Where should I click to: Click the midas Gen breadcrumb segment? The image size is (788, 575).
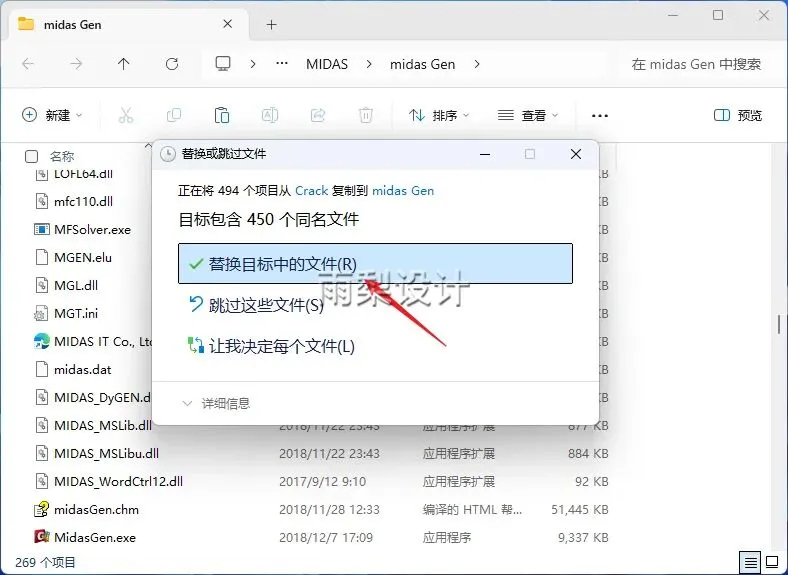tap(423, 64)
